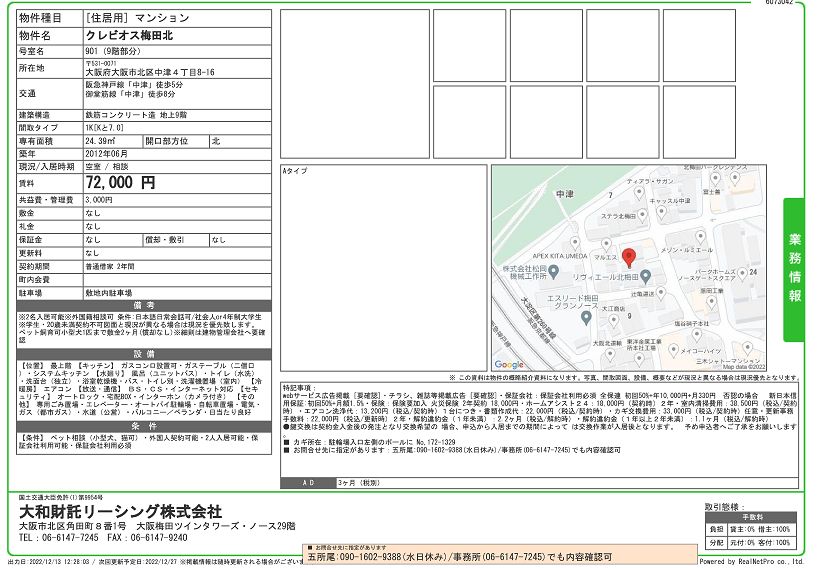Click the 中津 station label on the map
This screenshot has width=820, height=568.
[565, 194]
